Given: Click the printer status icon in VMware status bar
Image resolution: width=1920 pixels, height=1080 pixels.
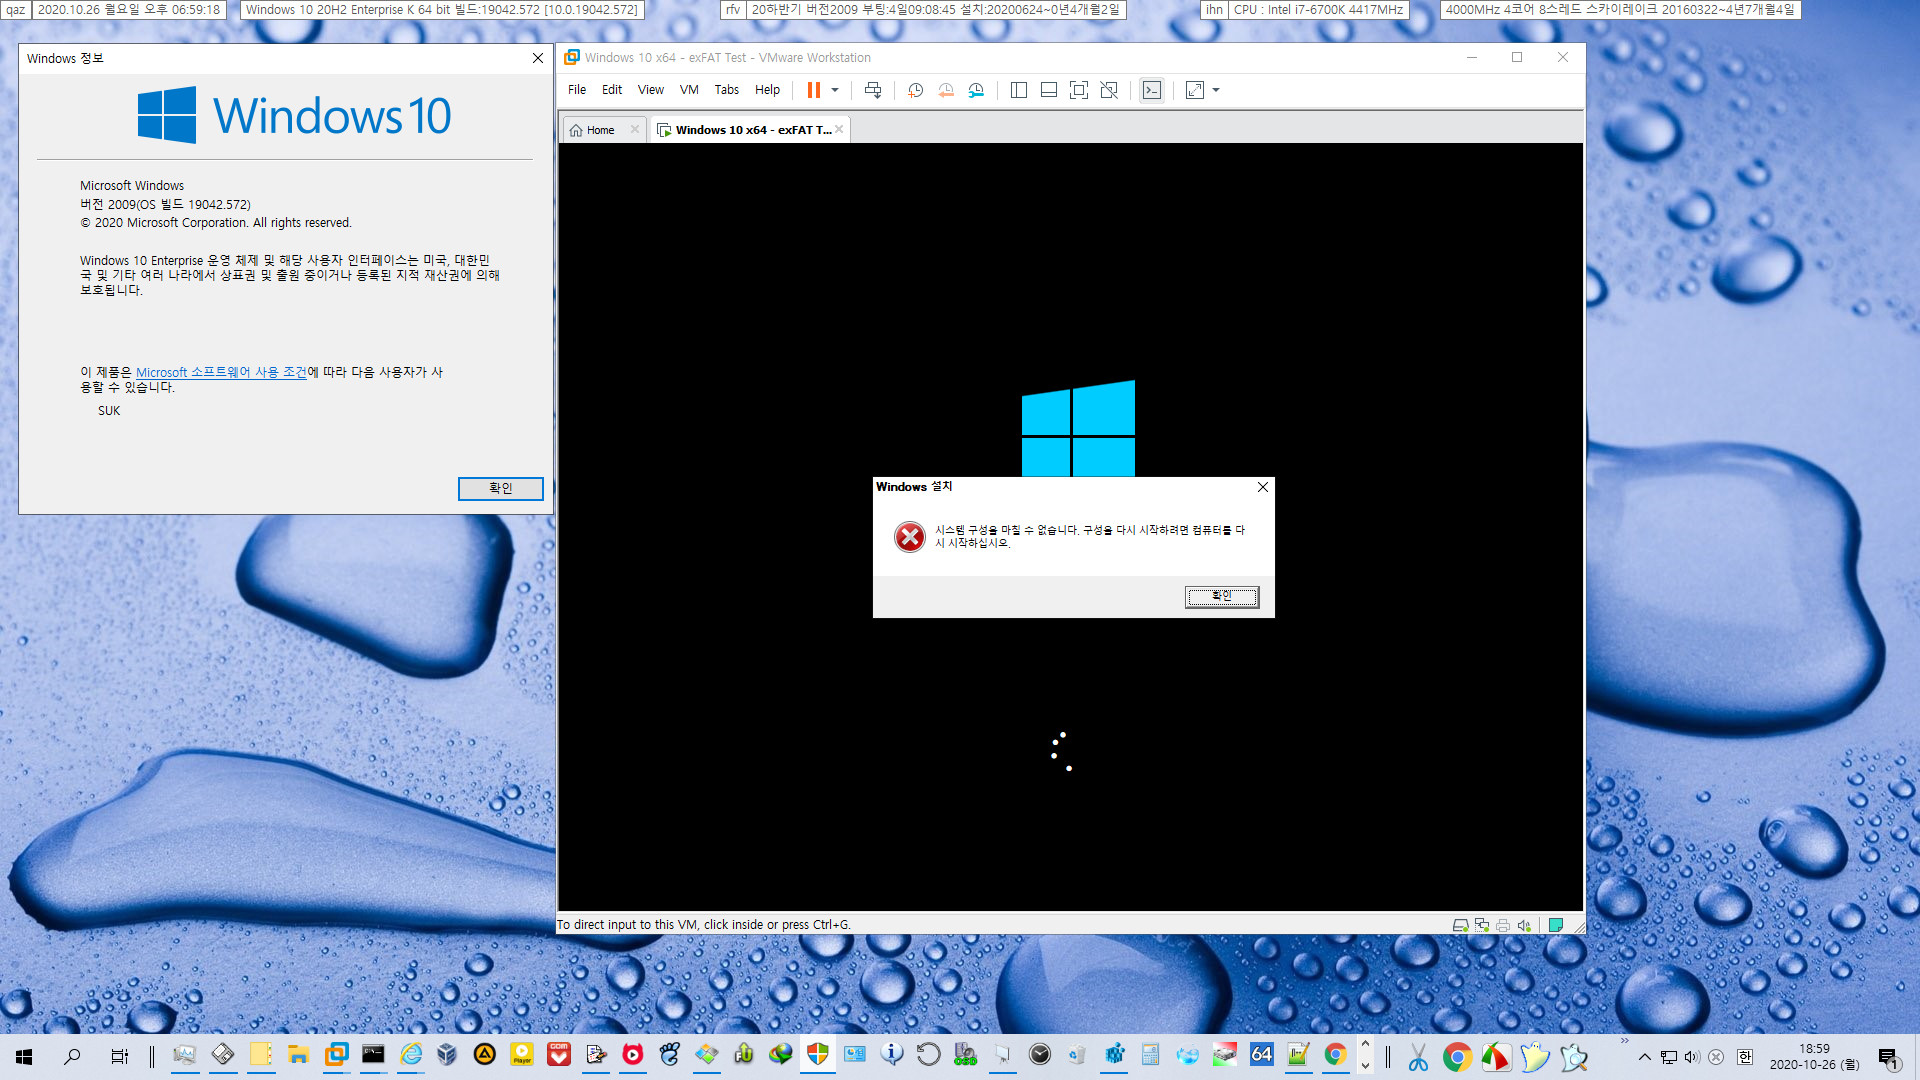Looking at the screenshot, I should 1503,925.
